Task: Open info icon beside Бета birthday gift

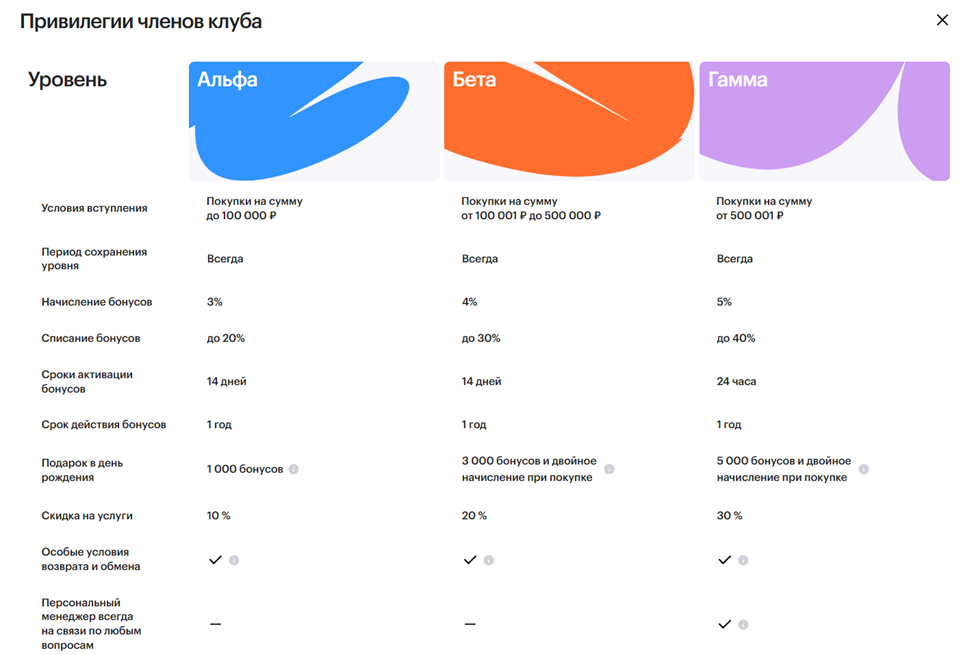Action: (609, 469)
